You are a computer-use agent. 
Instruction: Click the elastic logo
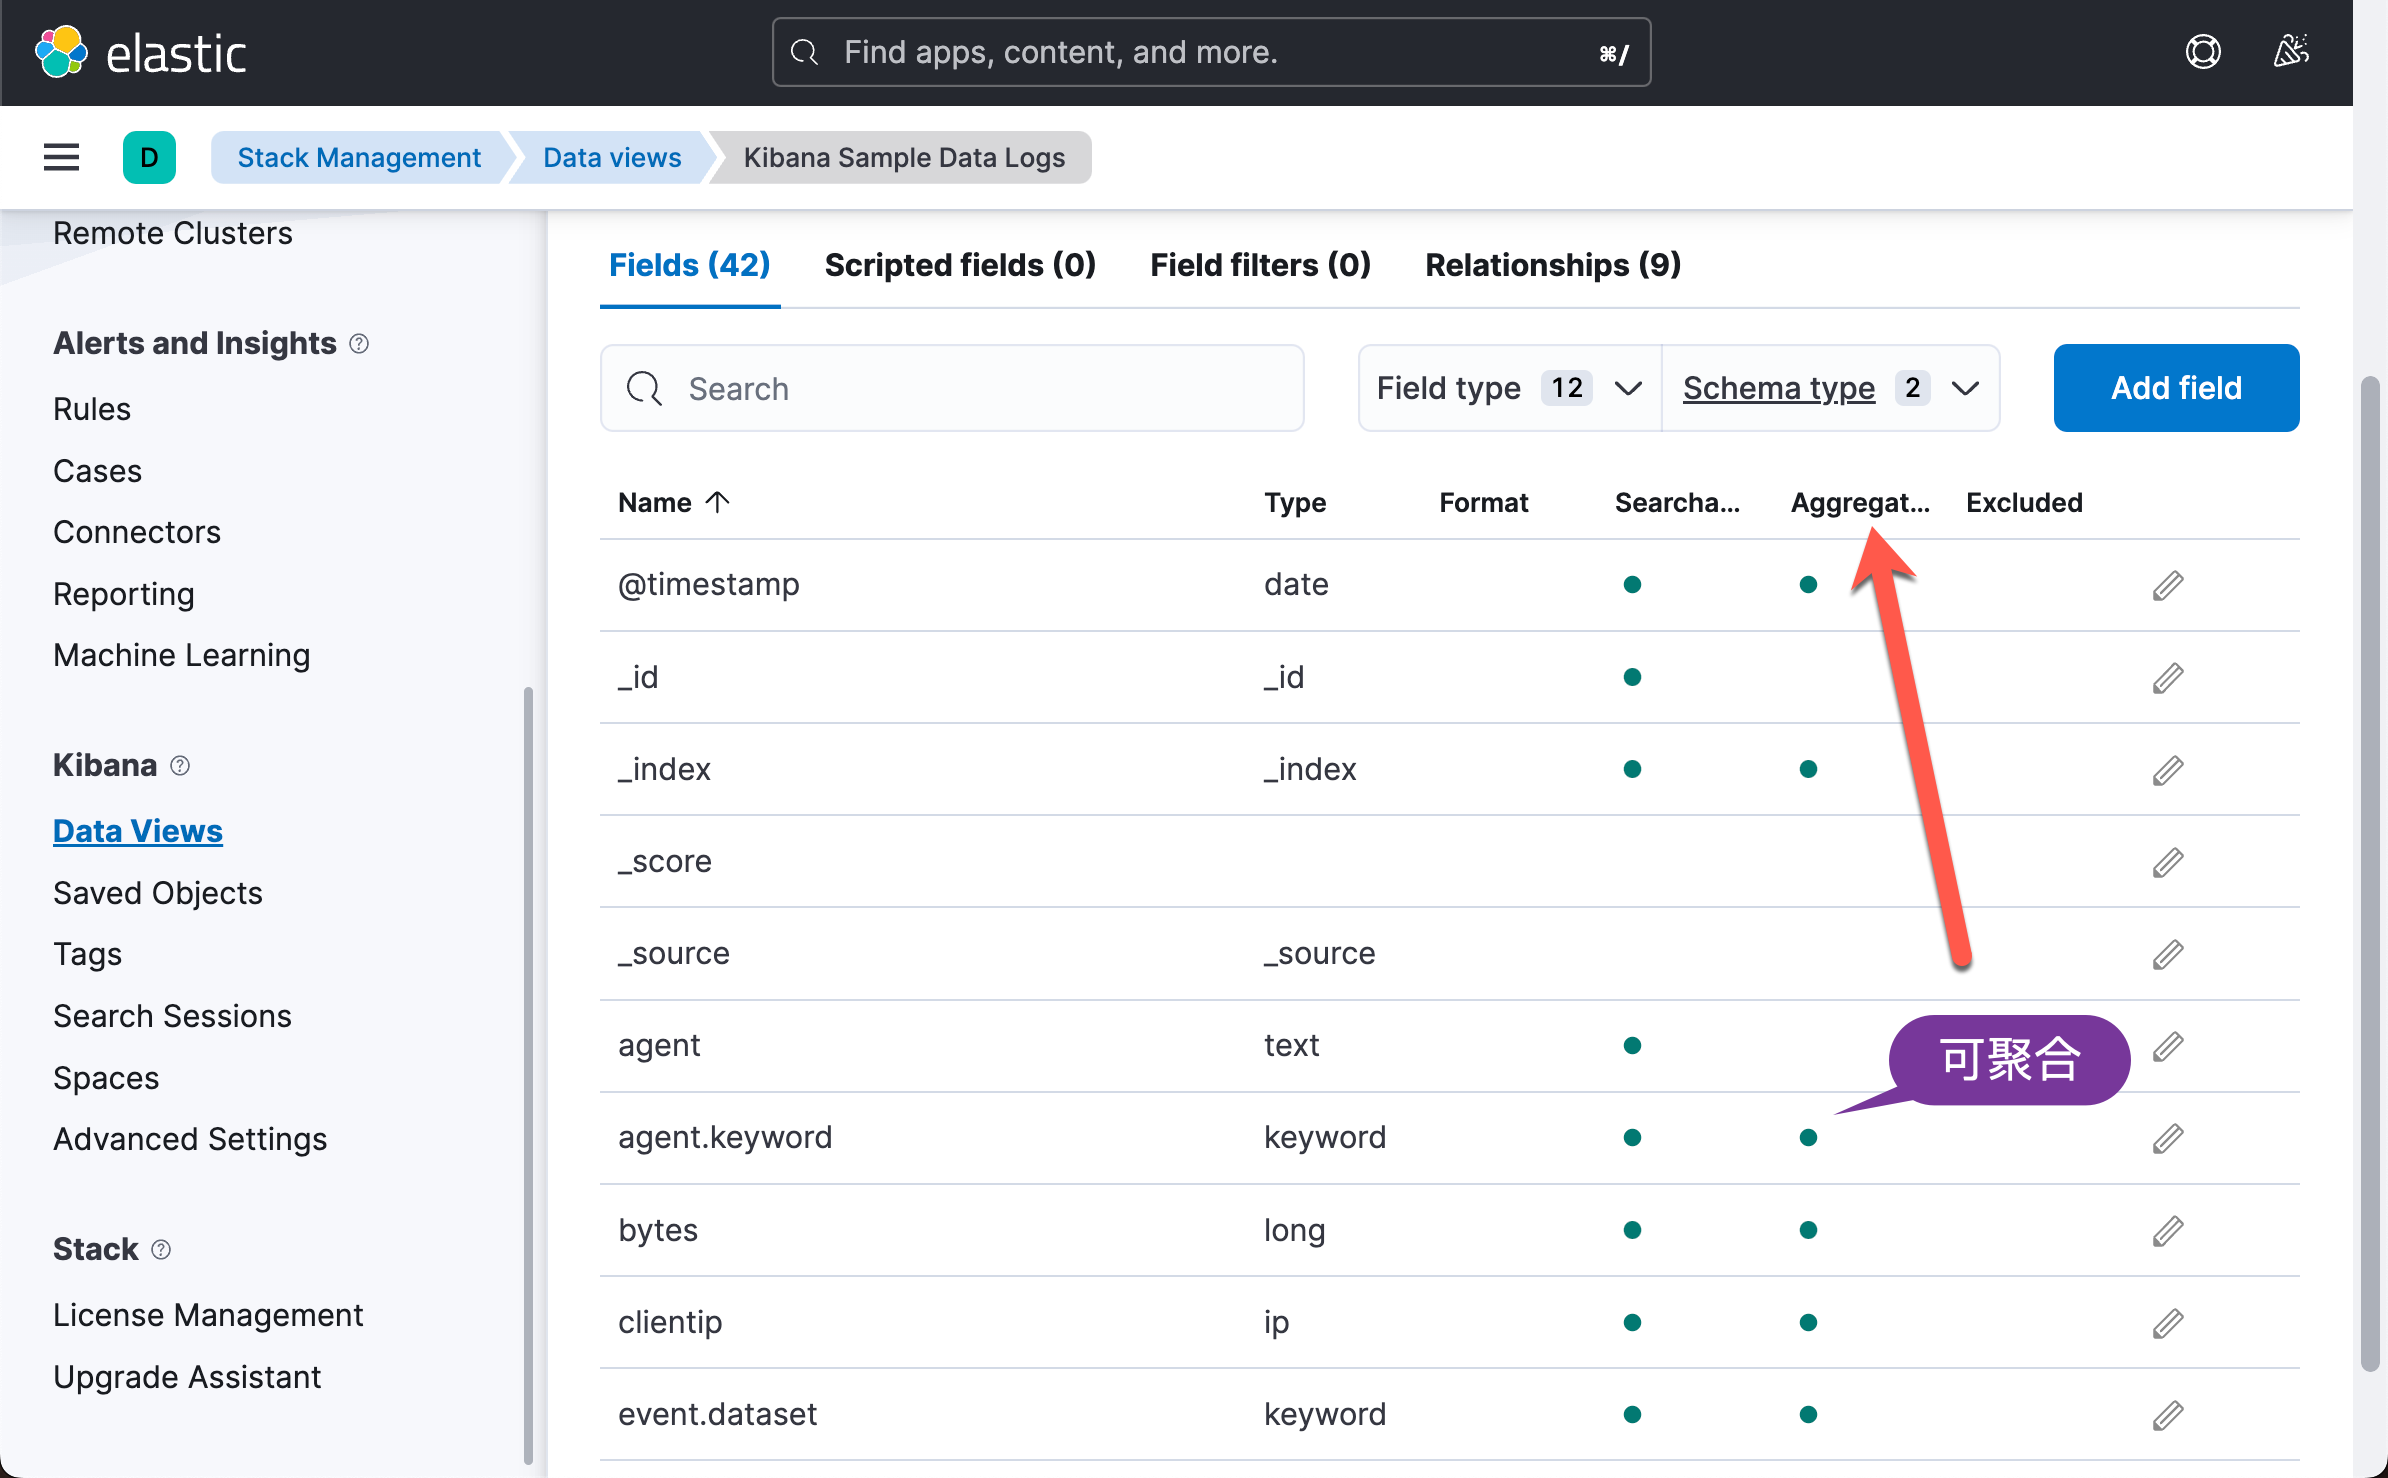click(141, 51)
